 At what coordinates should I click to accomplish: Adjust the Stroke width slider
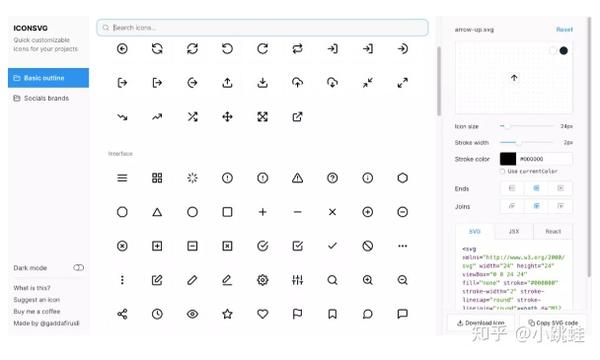tap(527, 142)
